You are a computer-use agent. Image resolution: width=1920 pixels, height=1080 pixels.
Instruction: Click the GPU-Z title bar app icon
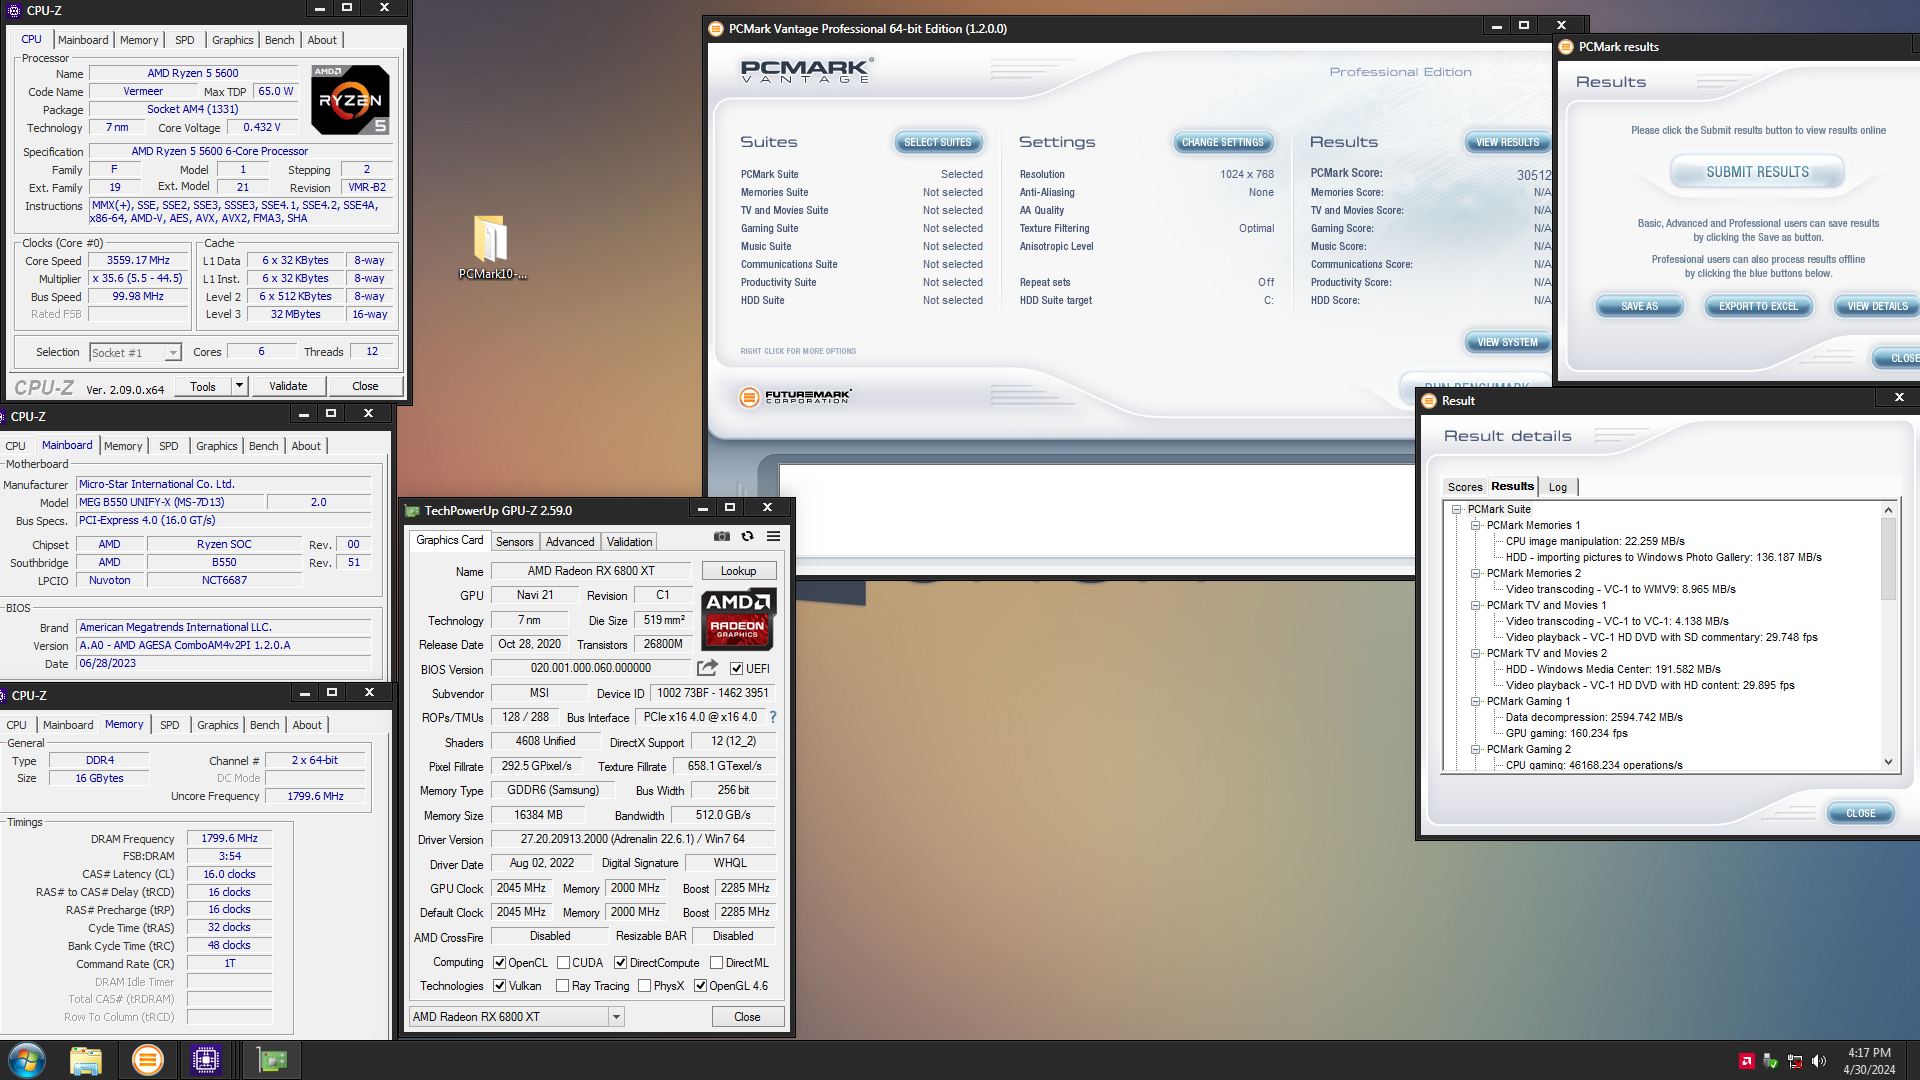click(412, 511)
